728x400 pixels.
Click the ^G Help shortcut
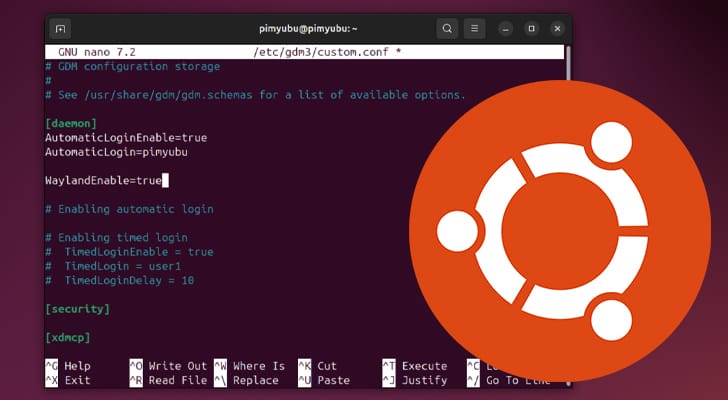[68, 366]
